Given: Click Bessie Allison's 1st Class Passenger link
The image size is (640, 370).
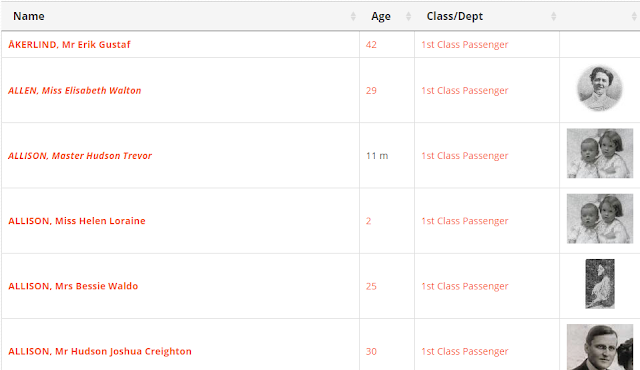Looking at the screenshot, I should [465, 286].
